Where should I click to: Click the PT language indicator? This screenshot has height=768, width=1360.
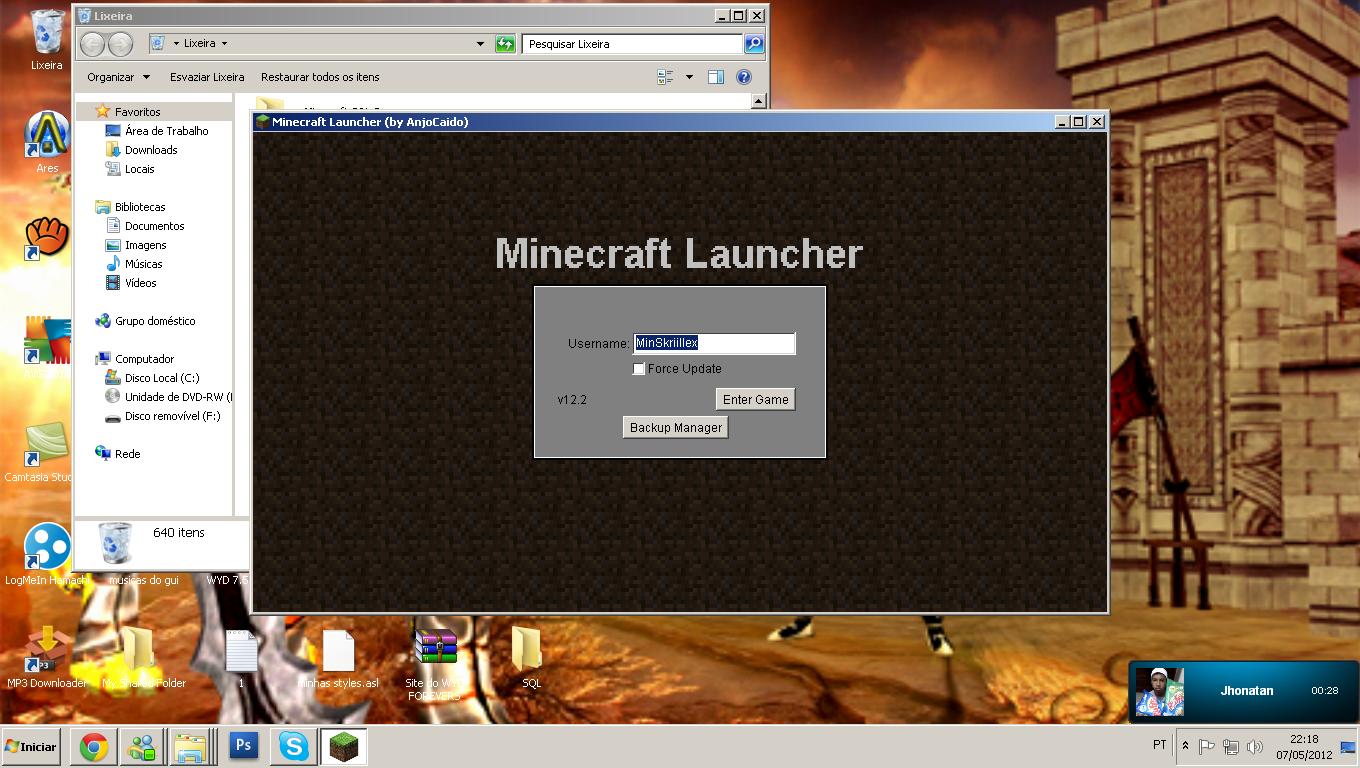pos(1160,745)
